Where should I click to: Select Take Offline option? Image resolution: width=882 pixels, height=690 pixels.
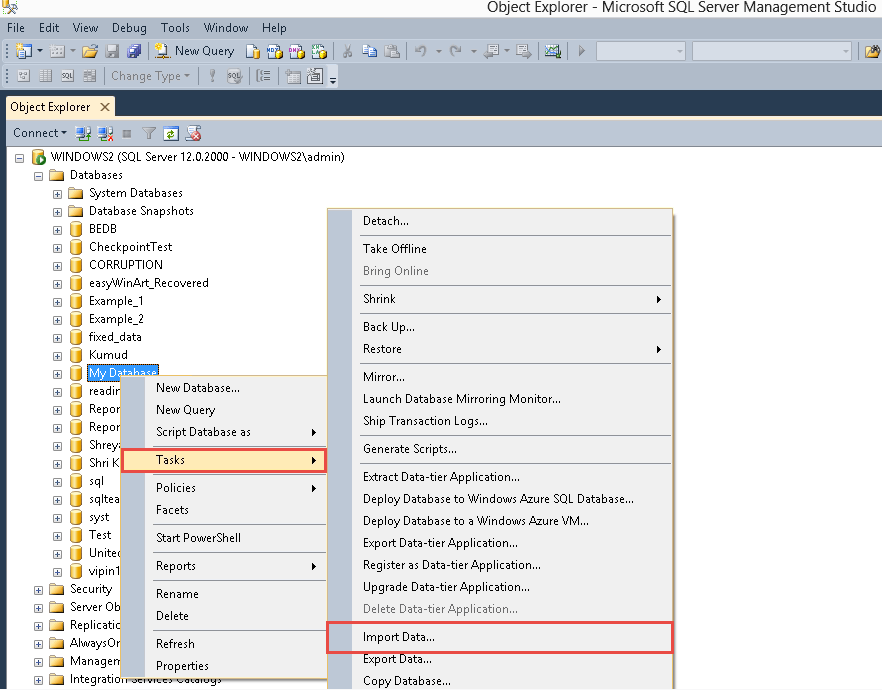[x=500, y=249]
